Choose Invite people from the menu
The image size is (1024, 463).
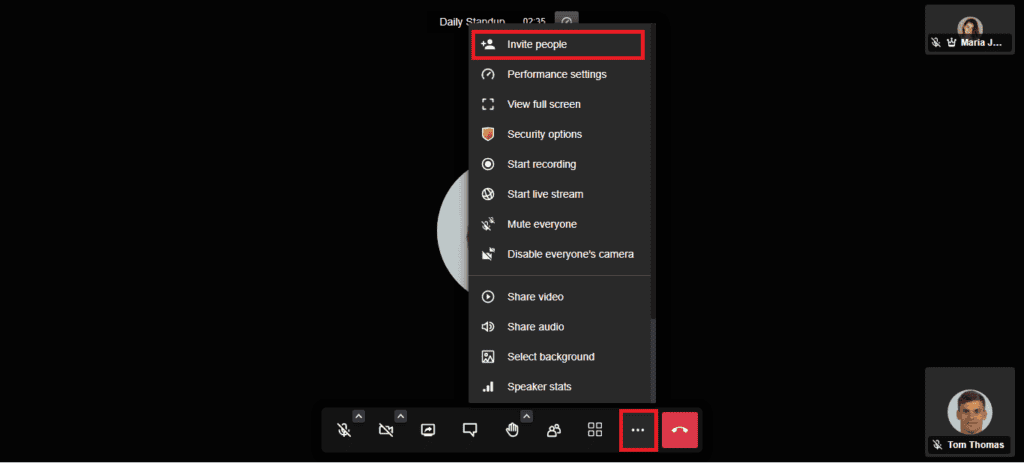point(558,44)
